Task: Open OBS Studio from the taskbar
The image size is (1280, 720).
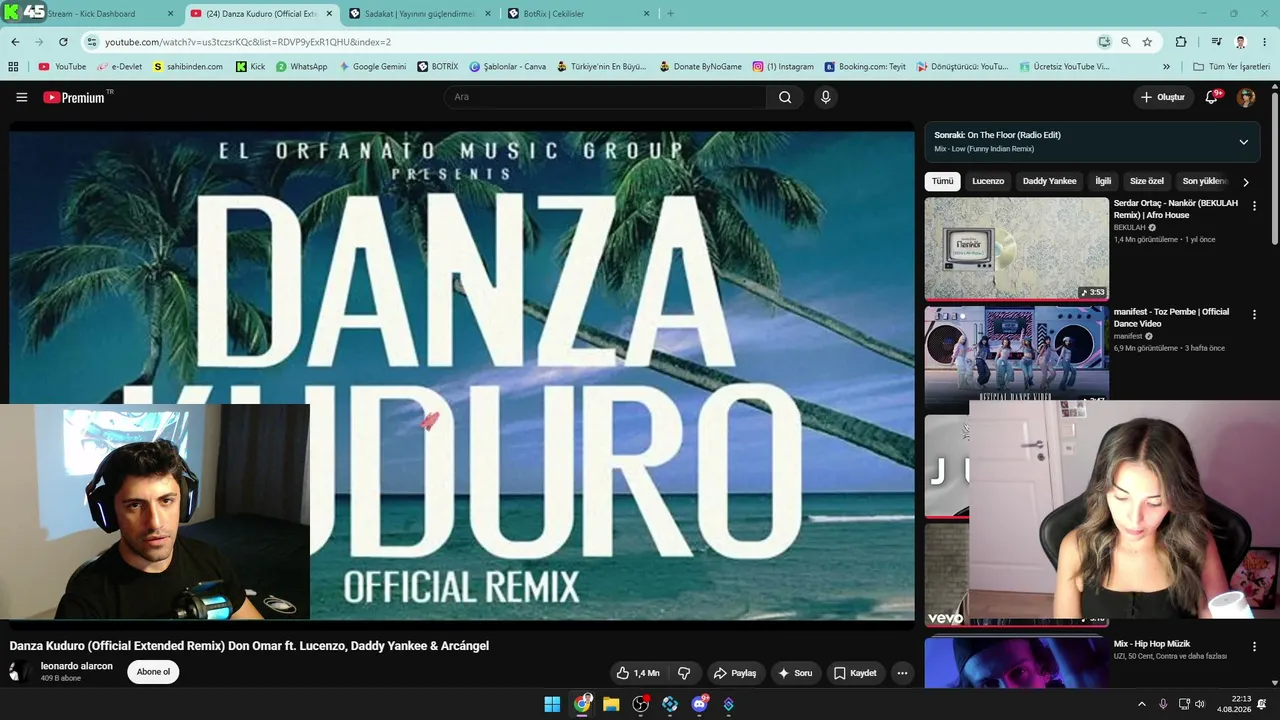Action: point(641,704)
